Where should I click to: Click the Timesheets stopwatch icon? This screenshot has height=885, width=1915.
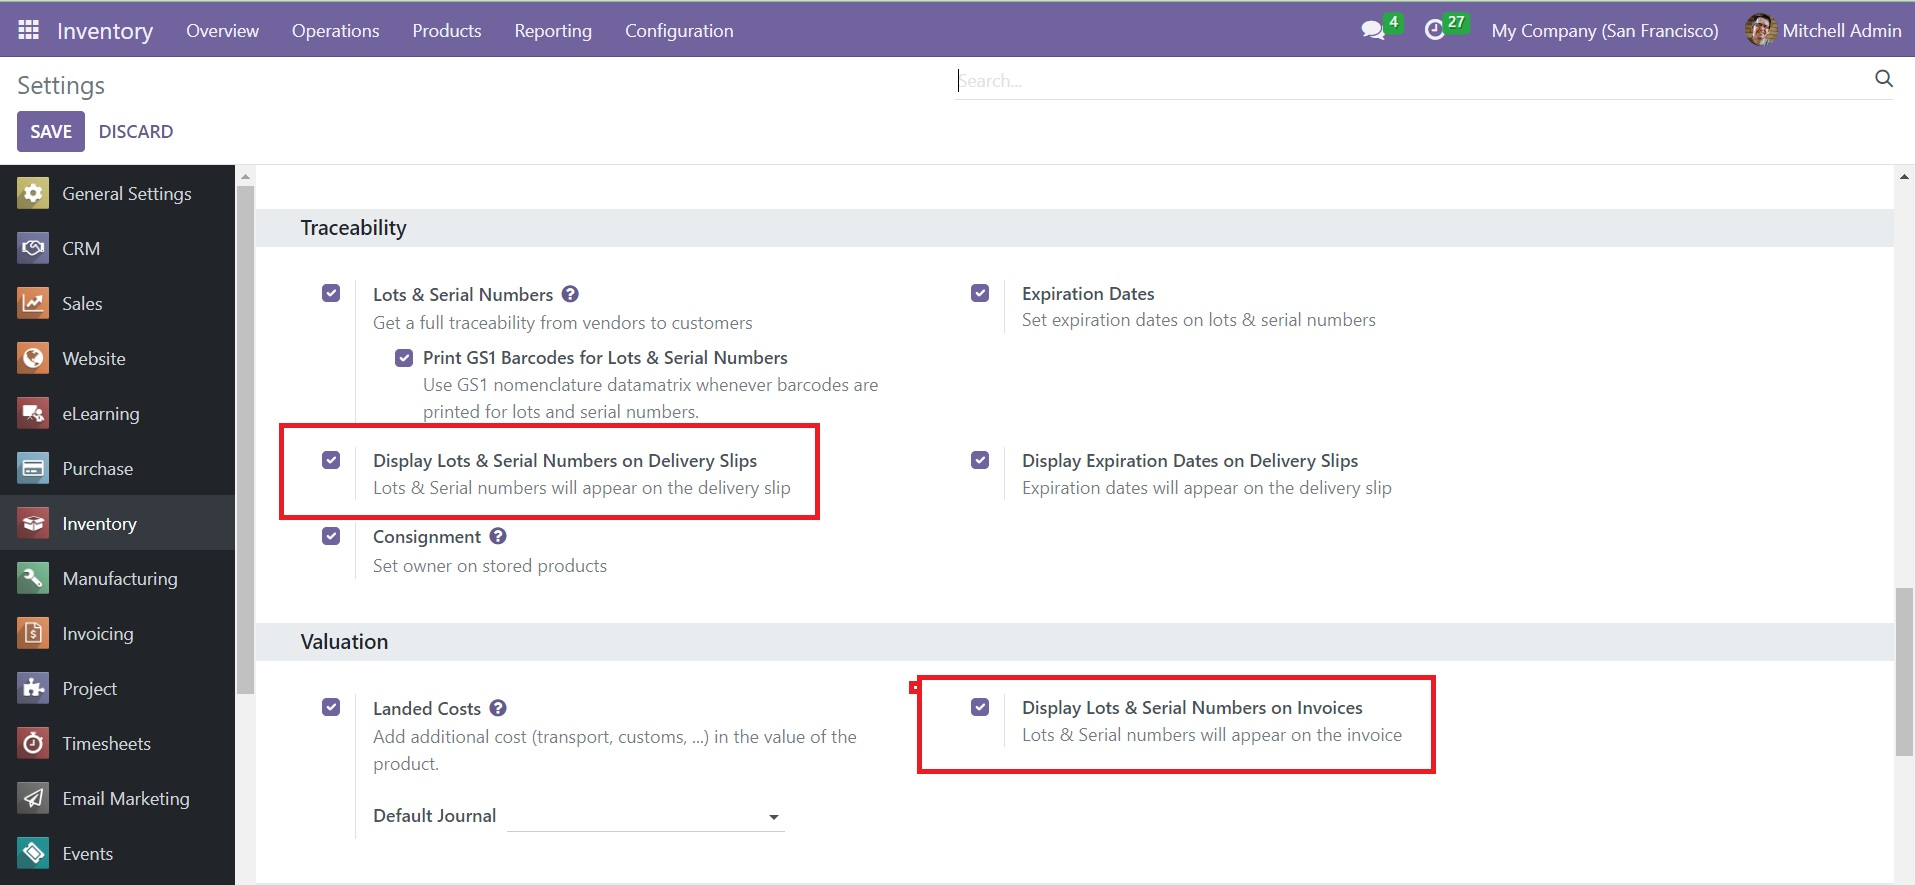point(33,743)
